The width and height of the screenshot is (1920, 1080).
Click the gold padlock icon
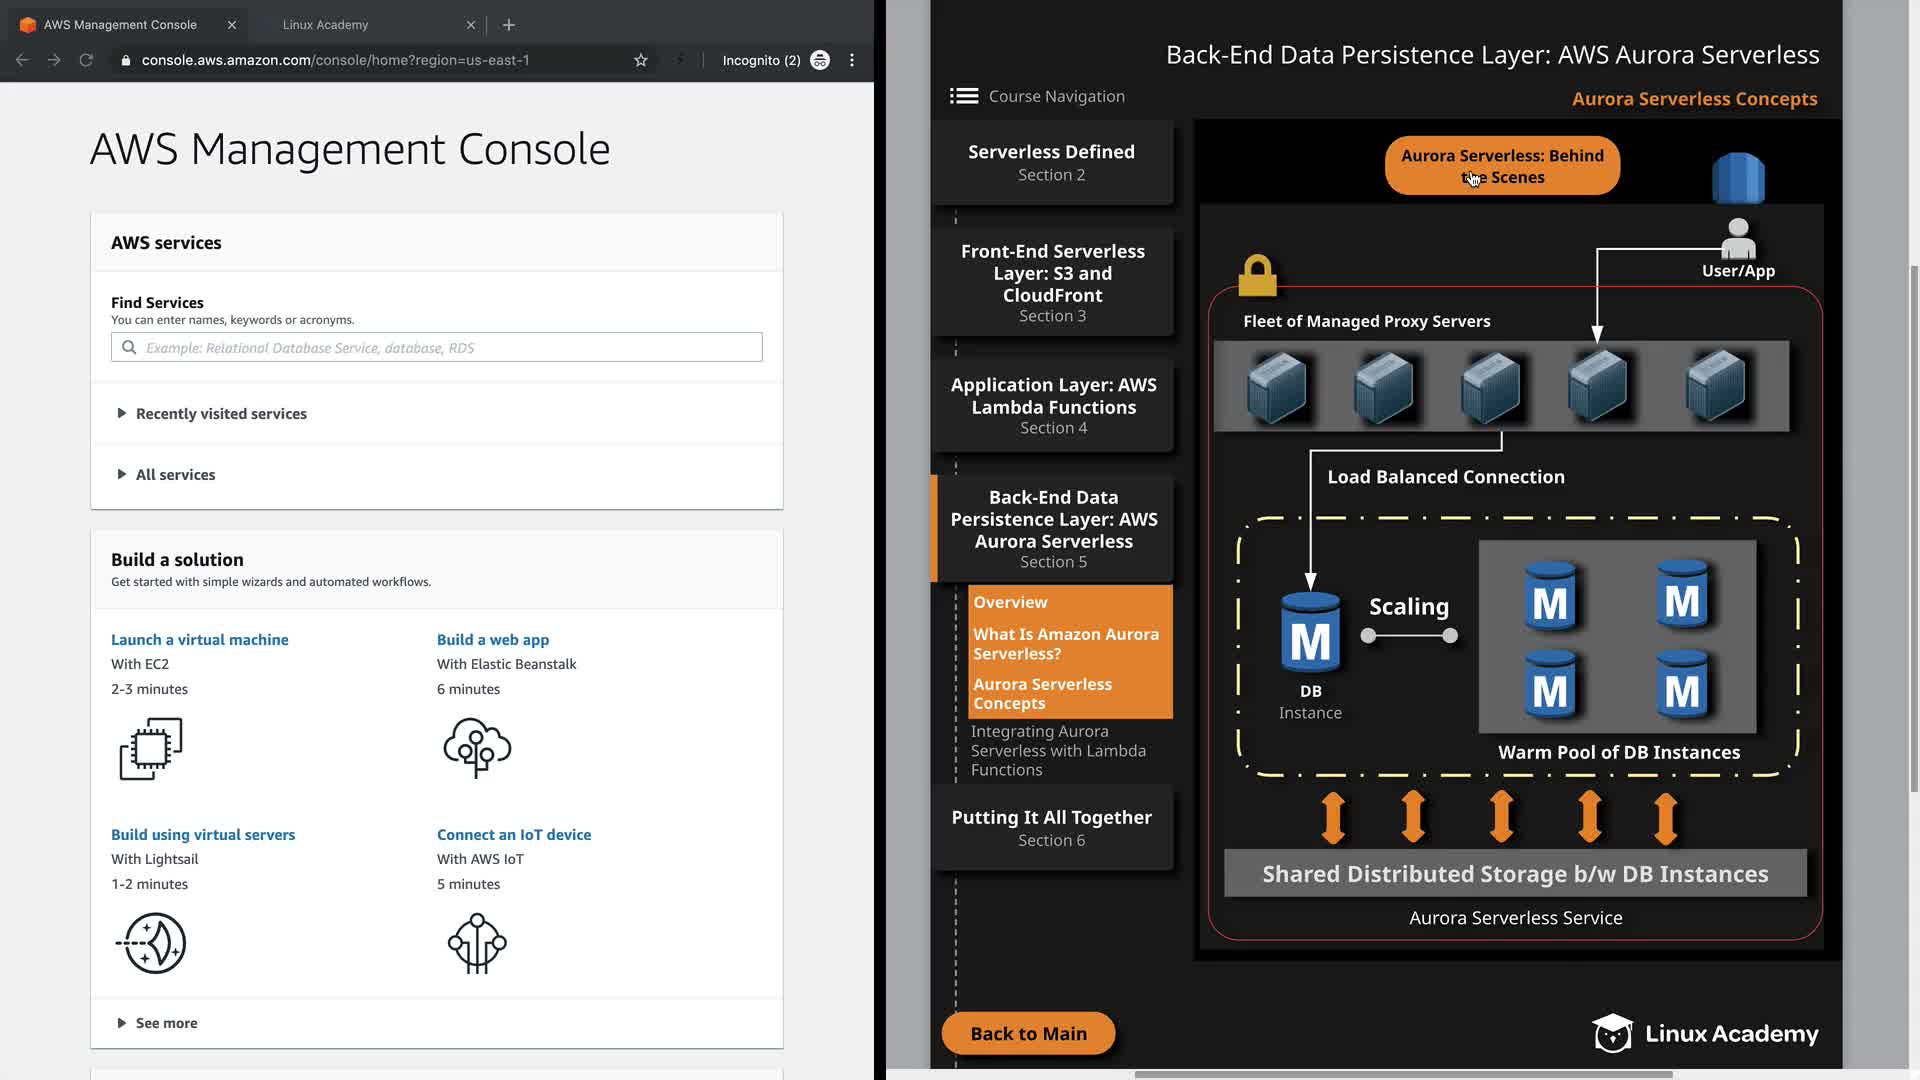click(1257, 275)
